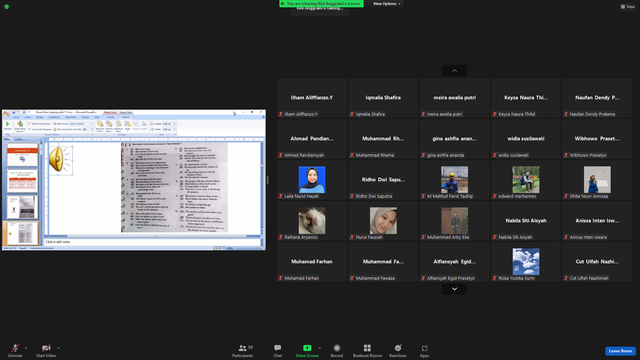The width and height of the screenshot is (640, 360).
Task: Open the Participants panel
Action: 243,350
